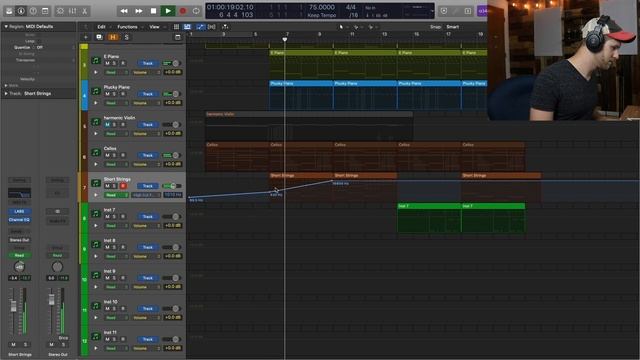The width and height of the screenshot is (640, 360).
Task: Toggle the orange H hide tracks button
Action: 113,37
